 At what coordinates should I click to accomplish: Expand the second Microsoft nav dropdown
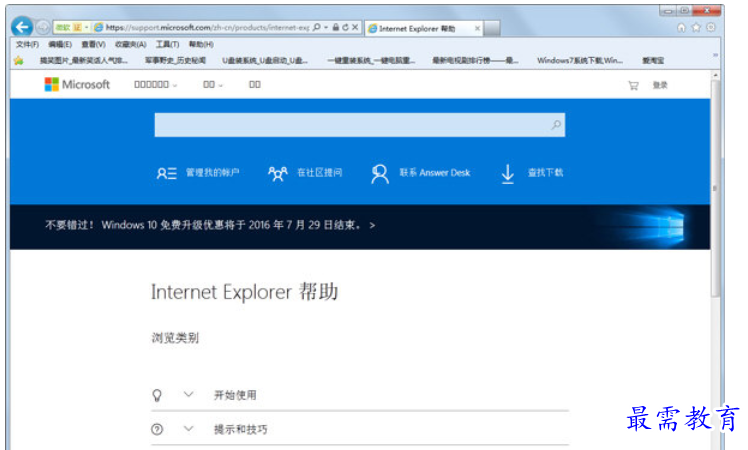coord(213,84)
